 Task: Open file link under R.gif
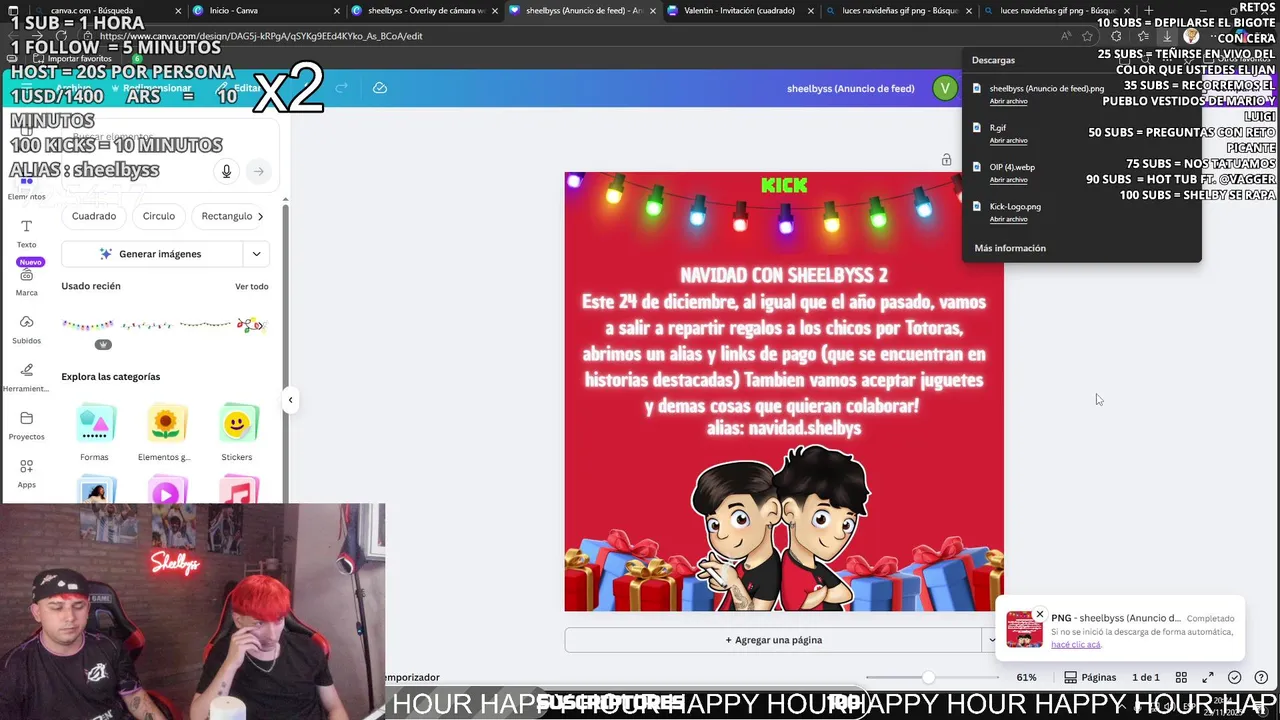1008,141
